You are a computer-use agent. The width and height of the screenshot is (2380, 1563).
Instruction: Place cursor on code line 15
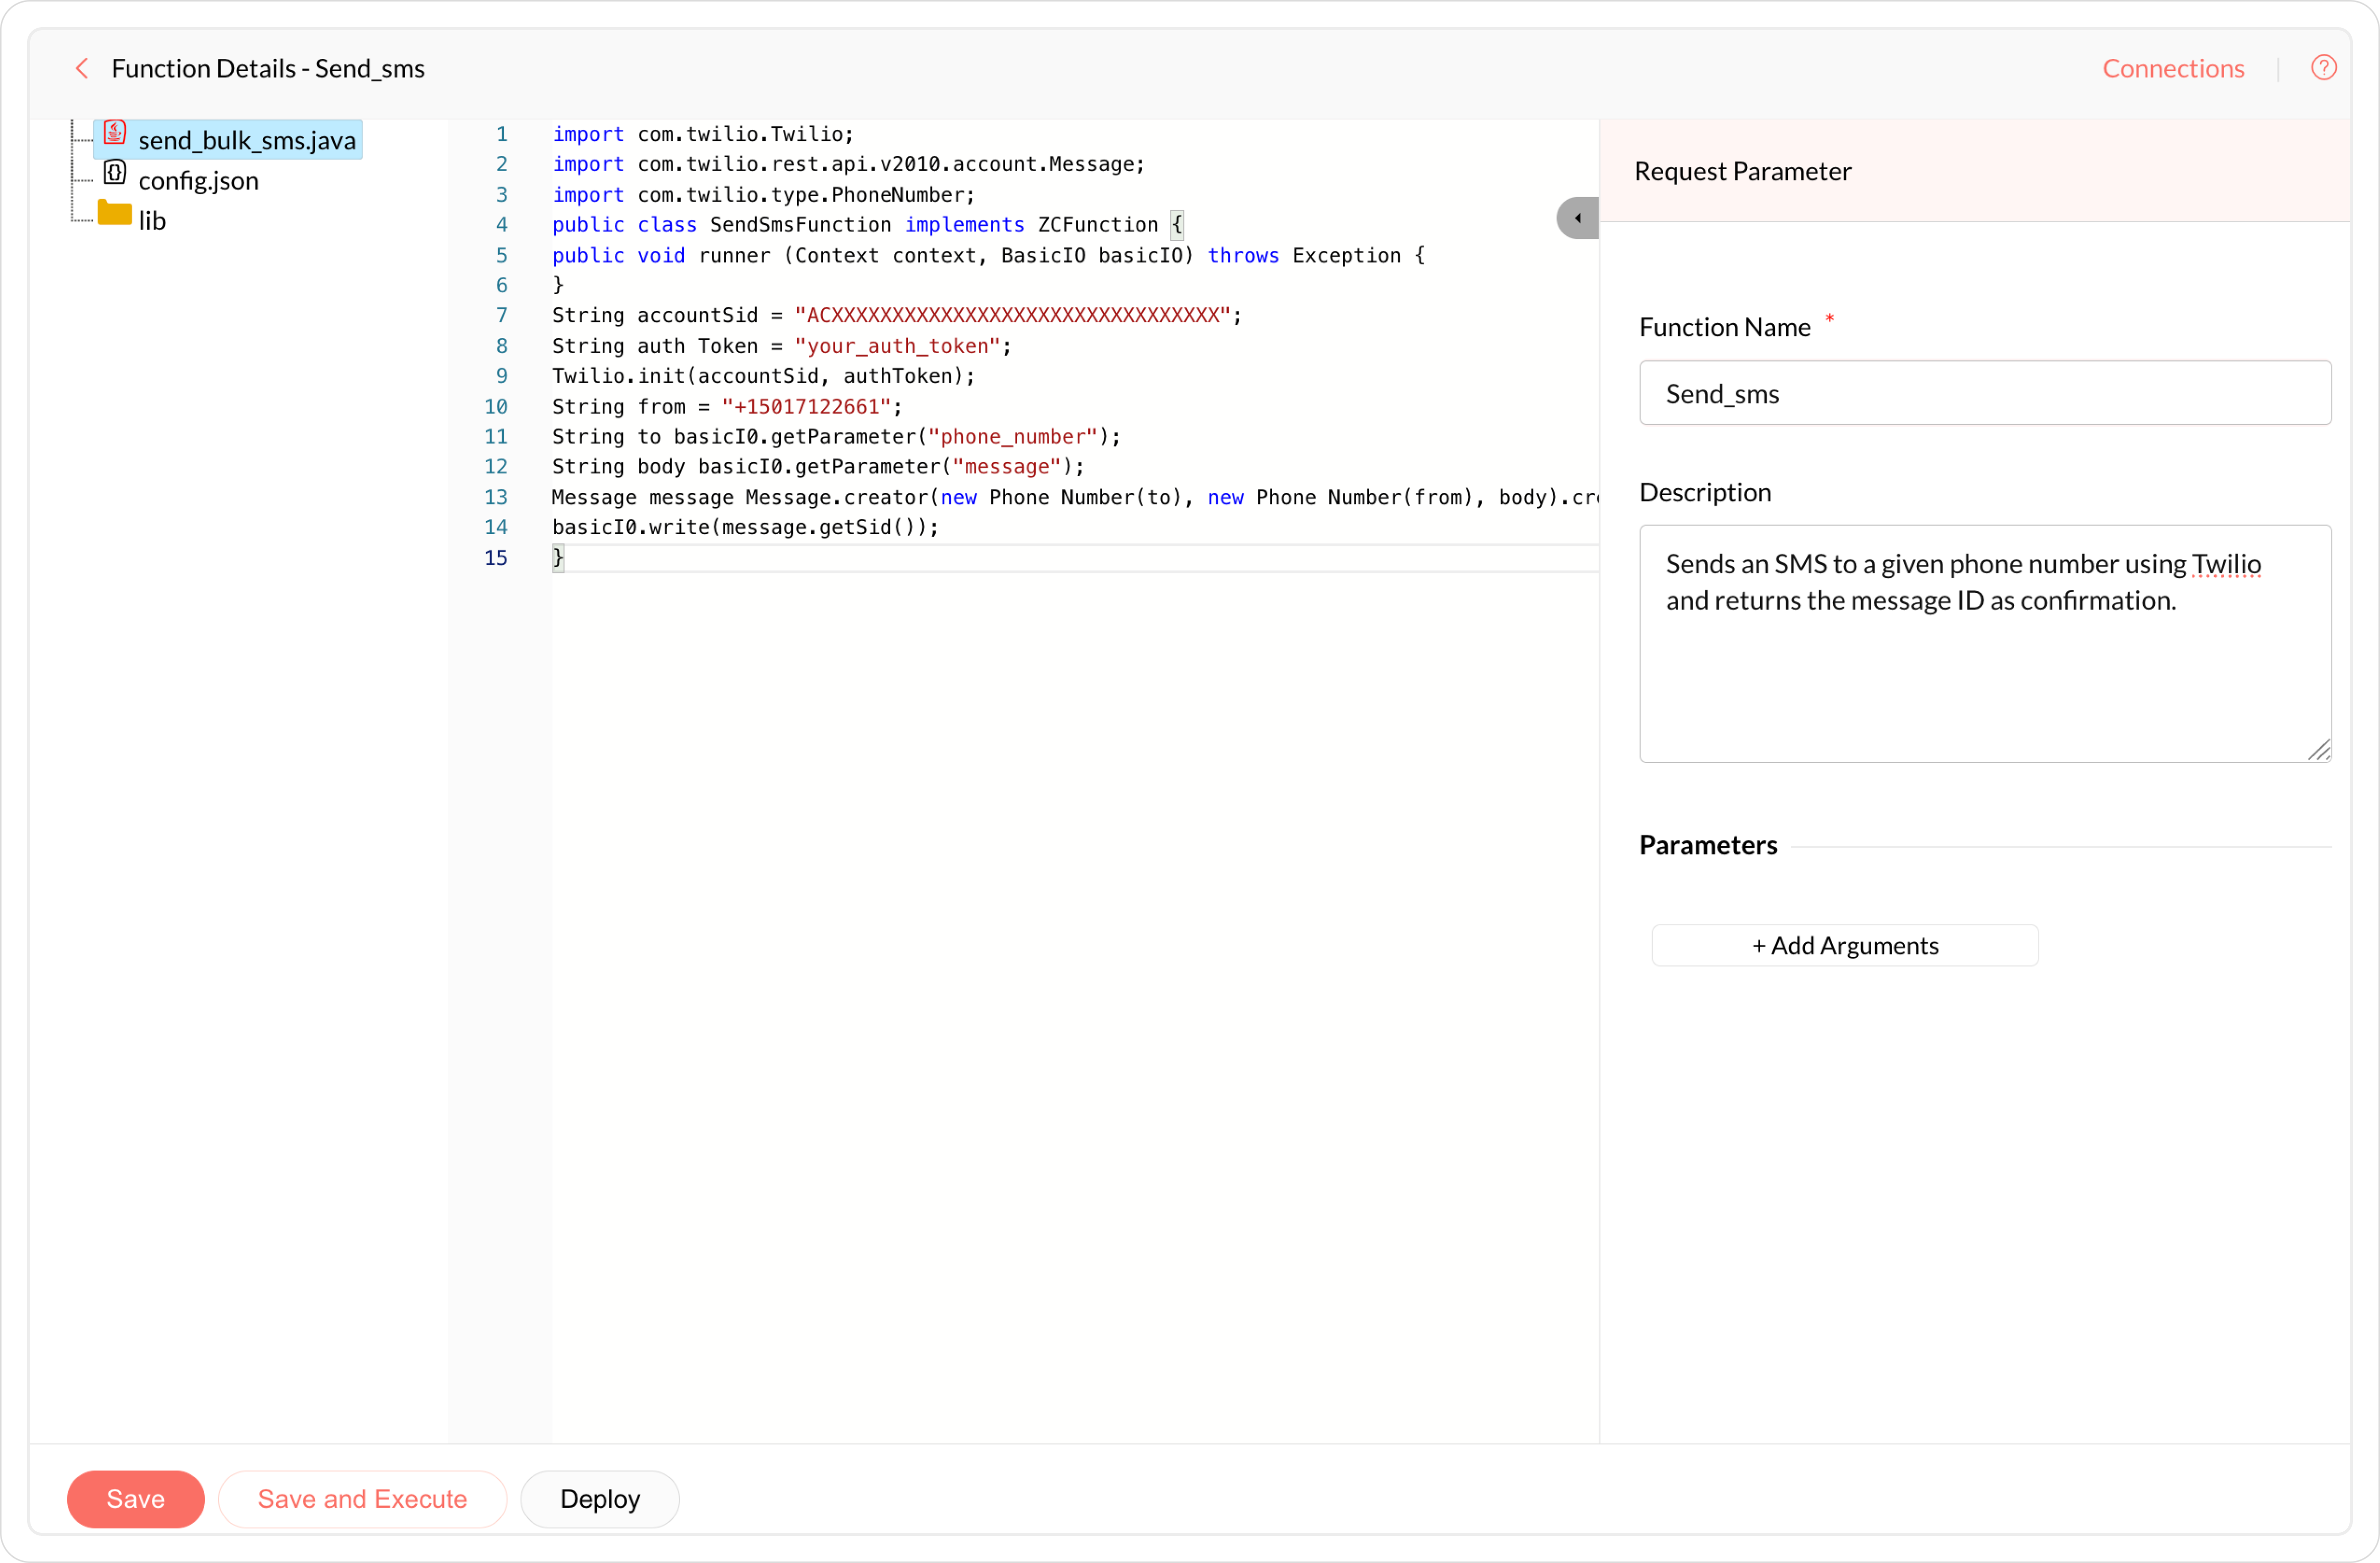coord(900,558)
